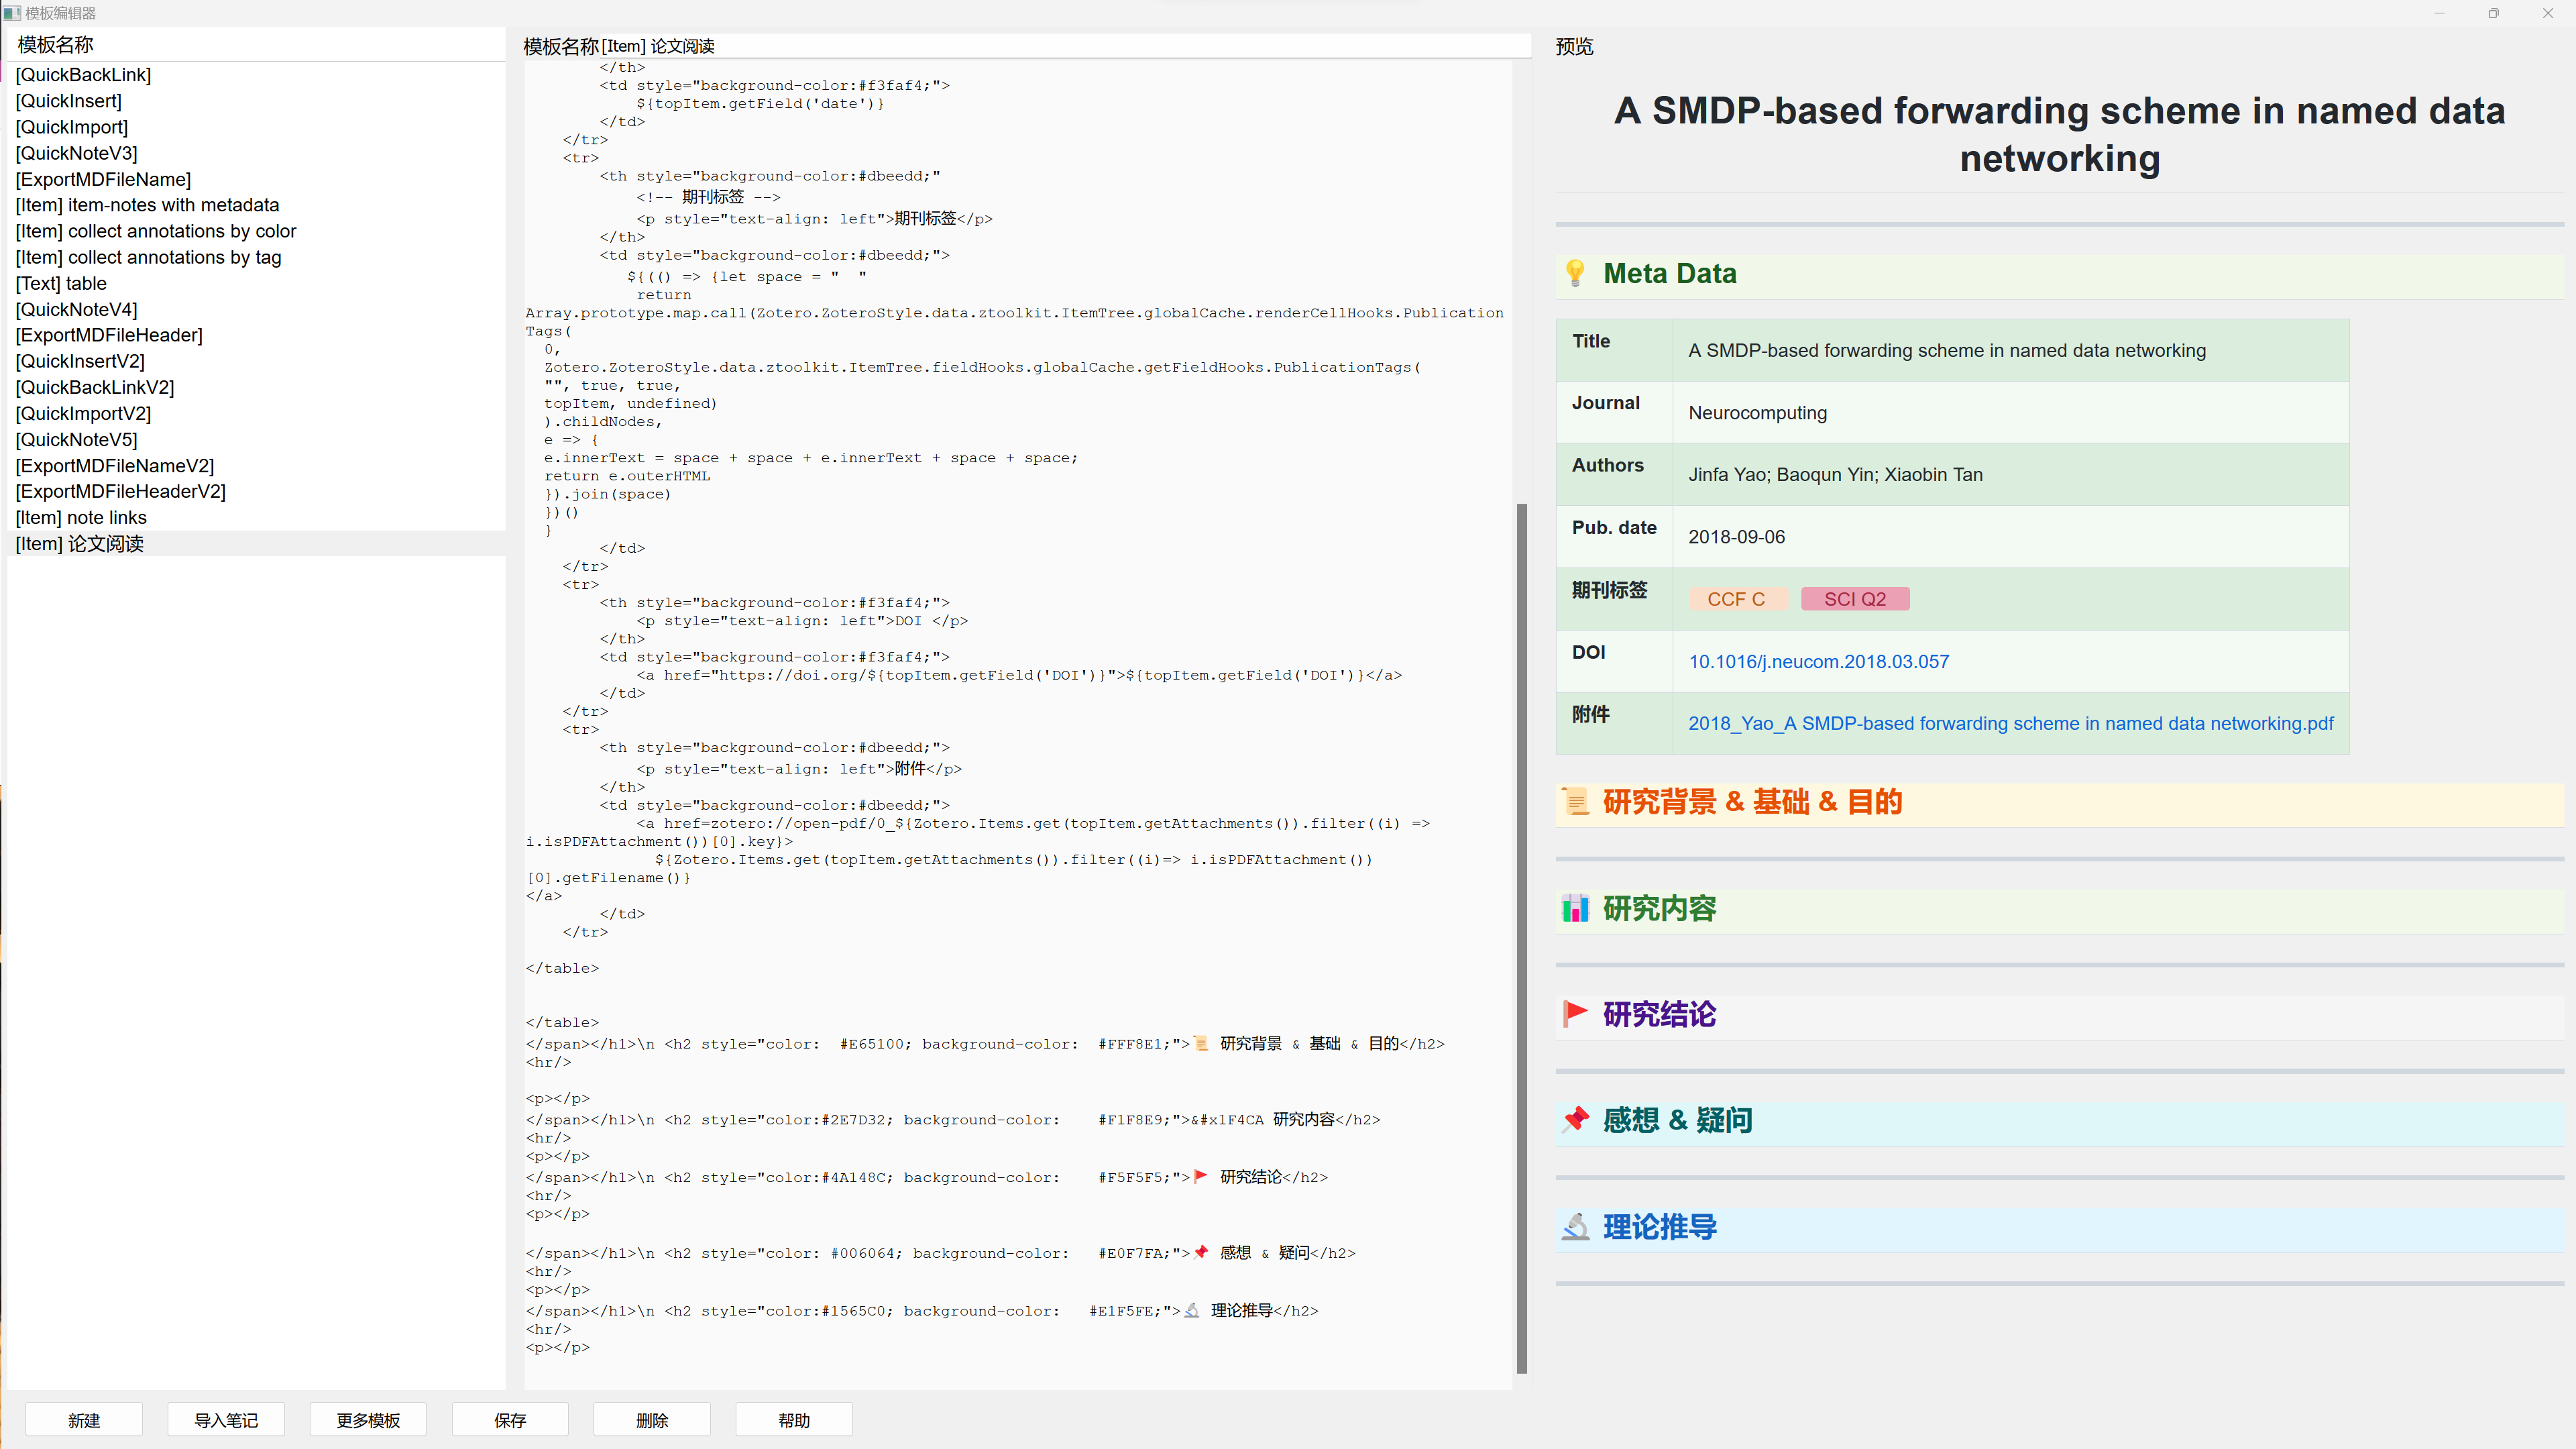Click the pushpin icon beside 感想 & 疑问
Image resolution: width=2576 pixels, height=1449 pixels.
coord(1576,1119)
